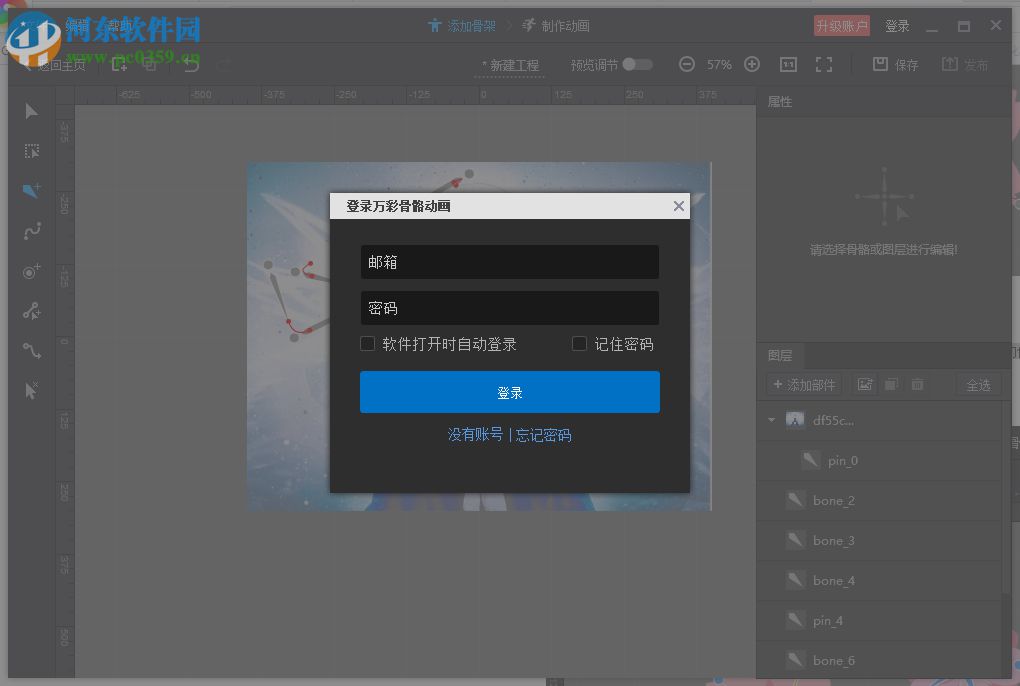Screen dimensions: 1020x686
Task: Select the bone_6 layer row
Action: [878, 661]
